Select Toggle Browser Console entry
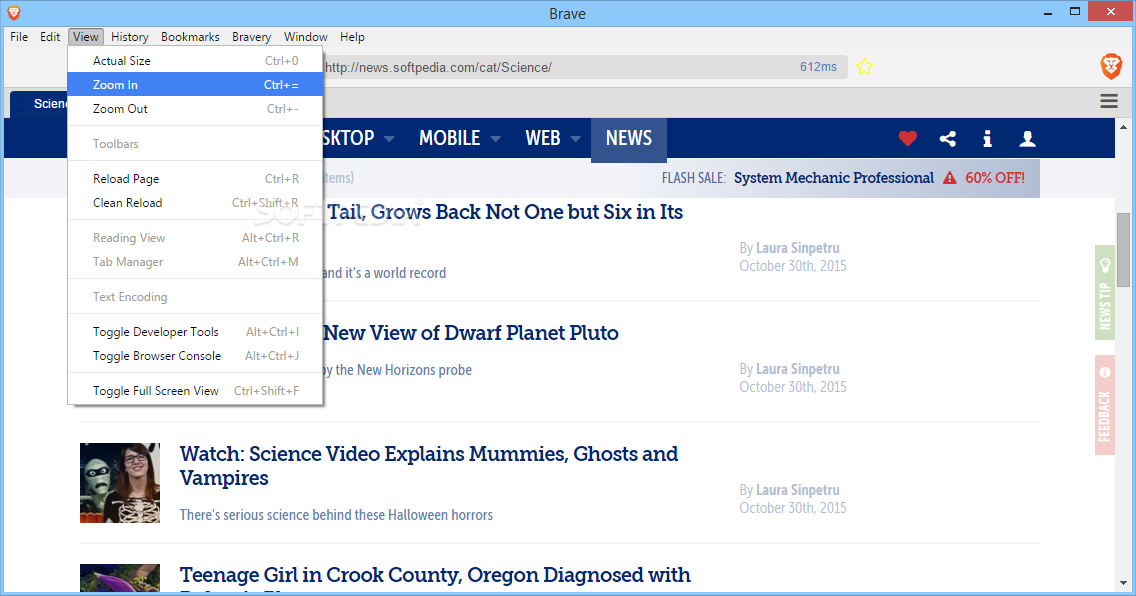1136x596 pixels. [x=195, y=356]
